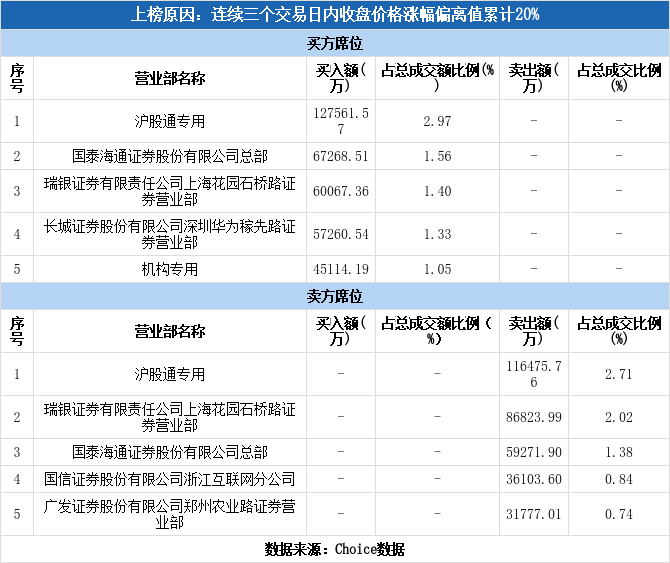
Task: Click 占总成交额比例(%) header in buyer table
Action: pos(437,78)
